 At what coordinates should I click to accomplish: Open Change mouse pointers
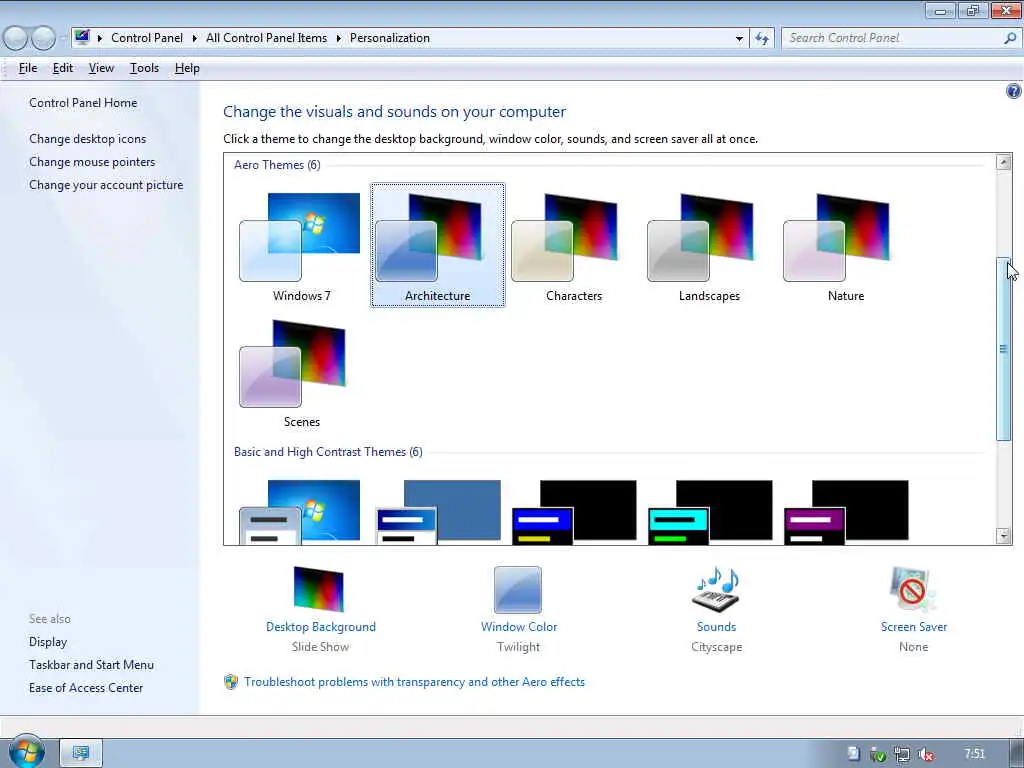(x=92, y=162)
